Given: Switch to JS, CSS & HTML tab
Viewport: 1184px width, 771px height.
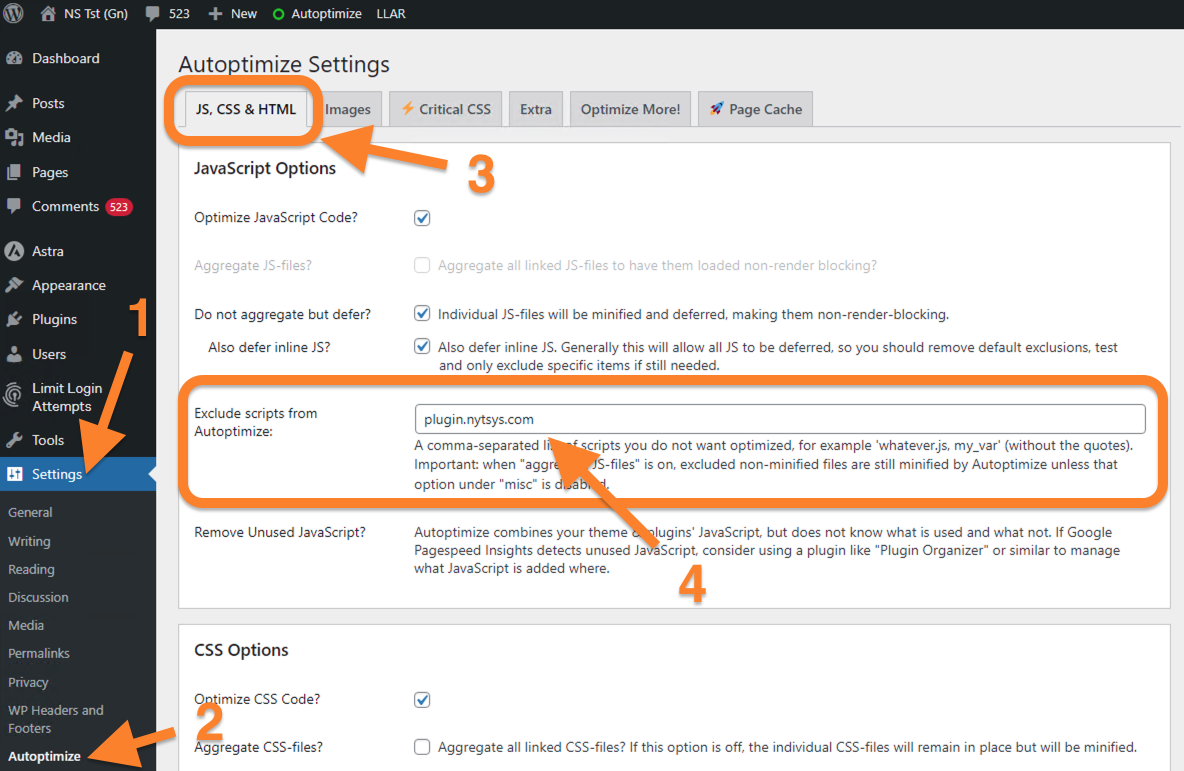Looking at the screenshot, I should [x=246, y=109].
